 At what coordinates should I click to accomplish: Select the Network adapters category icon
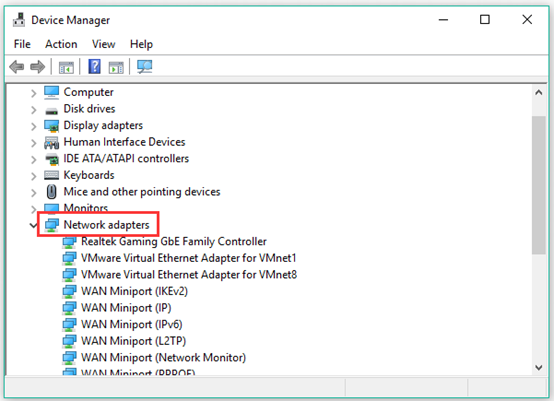point(52,225)
